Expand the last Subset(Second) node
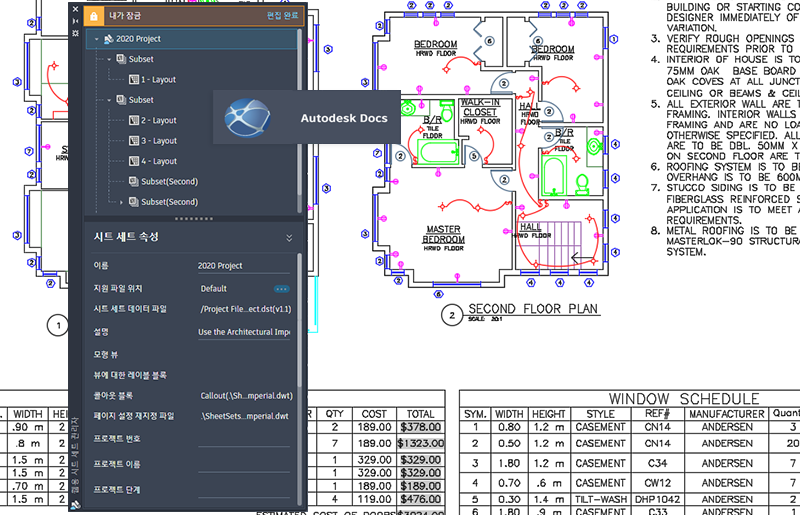800x515 pixels. pyautogui.click(x=121, y=202)
